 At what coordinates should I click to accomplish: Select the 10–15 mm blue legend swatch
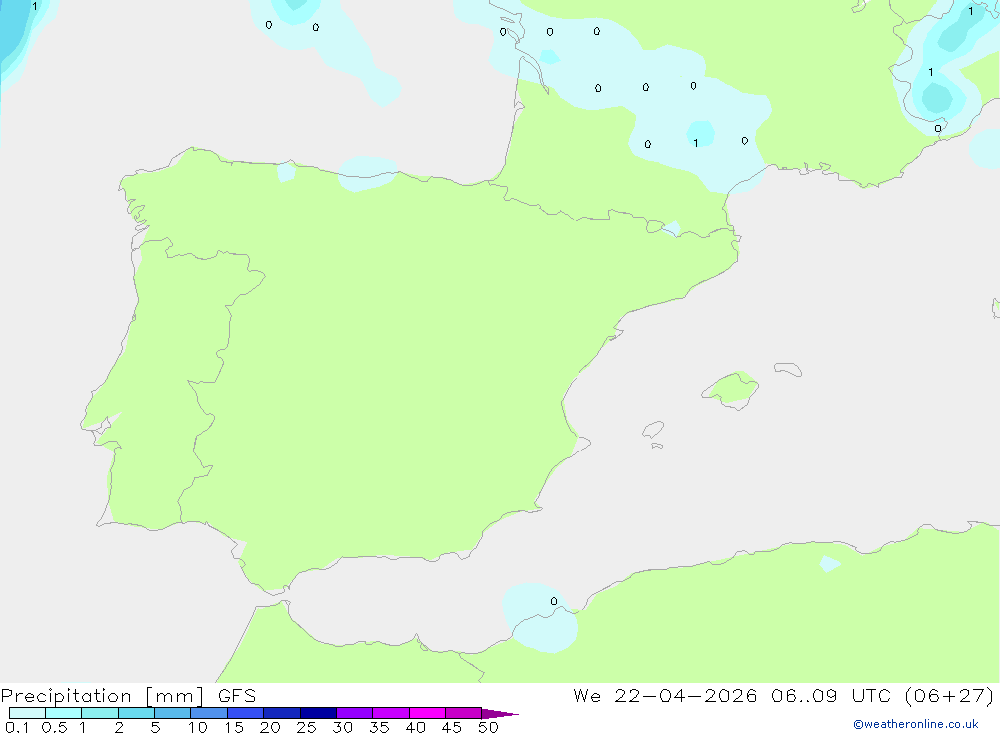[209, 713]
